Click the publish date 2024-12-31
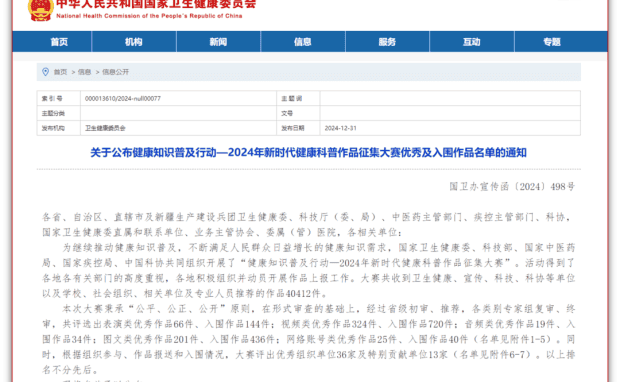The image size is (620, 382). [x=340, y=128]
